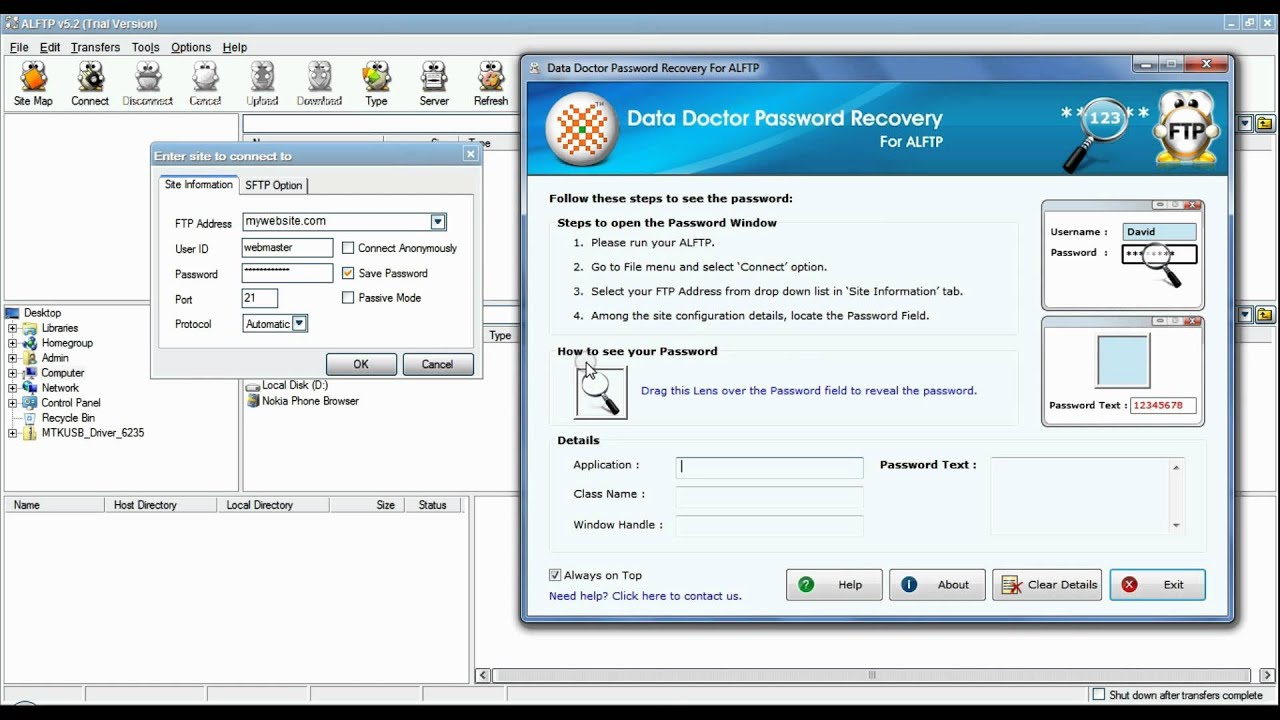This screenshot has width=1280, height=720.
Task: Click the Refresh toolbar icon
Action: click(x=491, y=84)
